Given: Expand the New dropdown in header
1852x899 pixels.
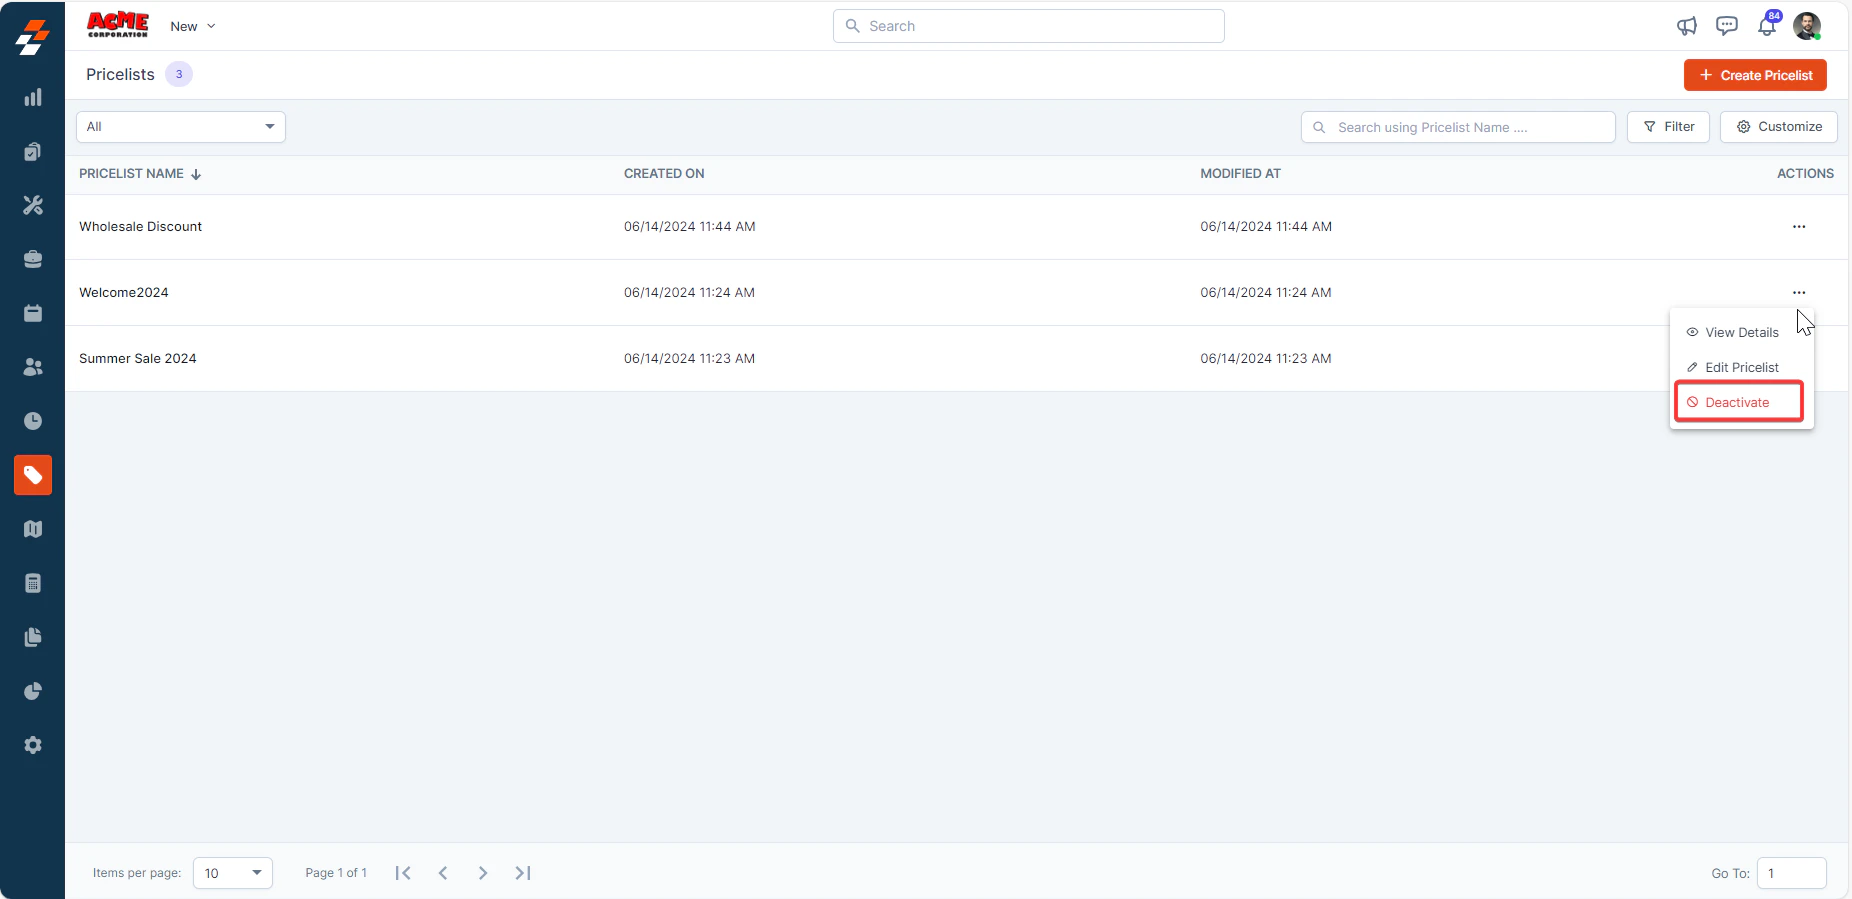Looking at the screenshot, I should point(193,27).
